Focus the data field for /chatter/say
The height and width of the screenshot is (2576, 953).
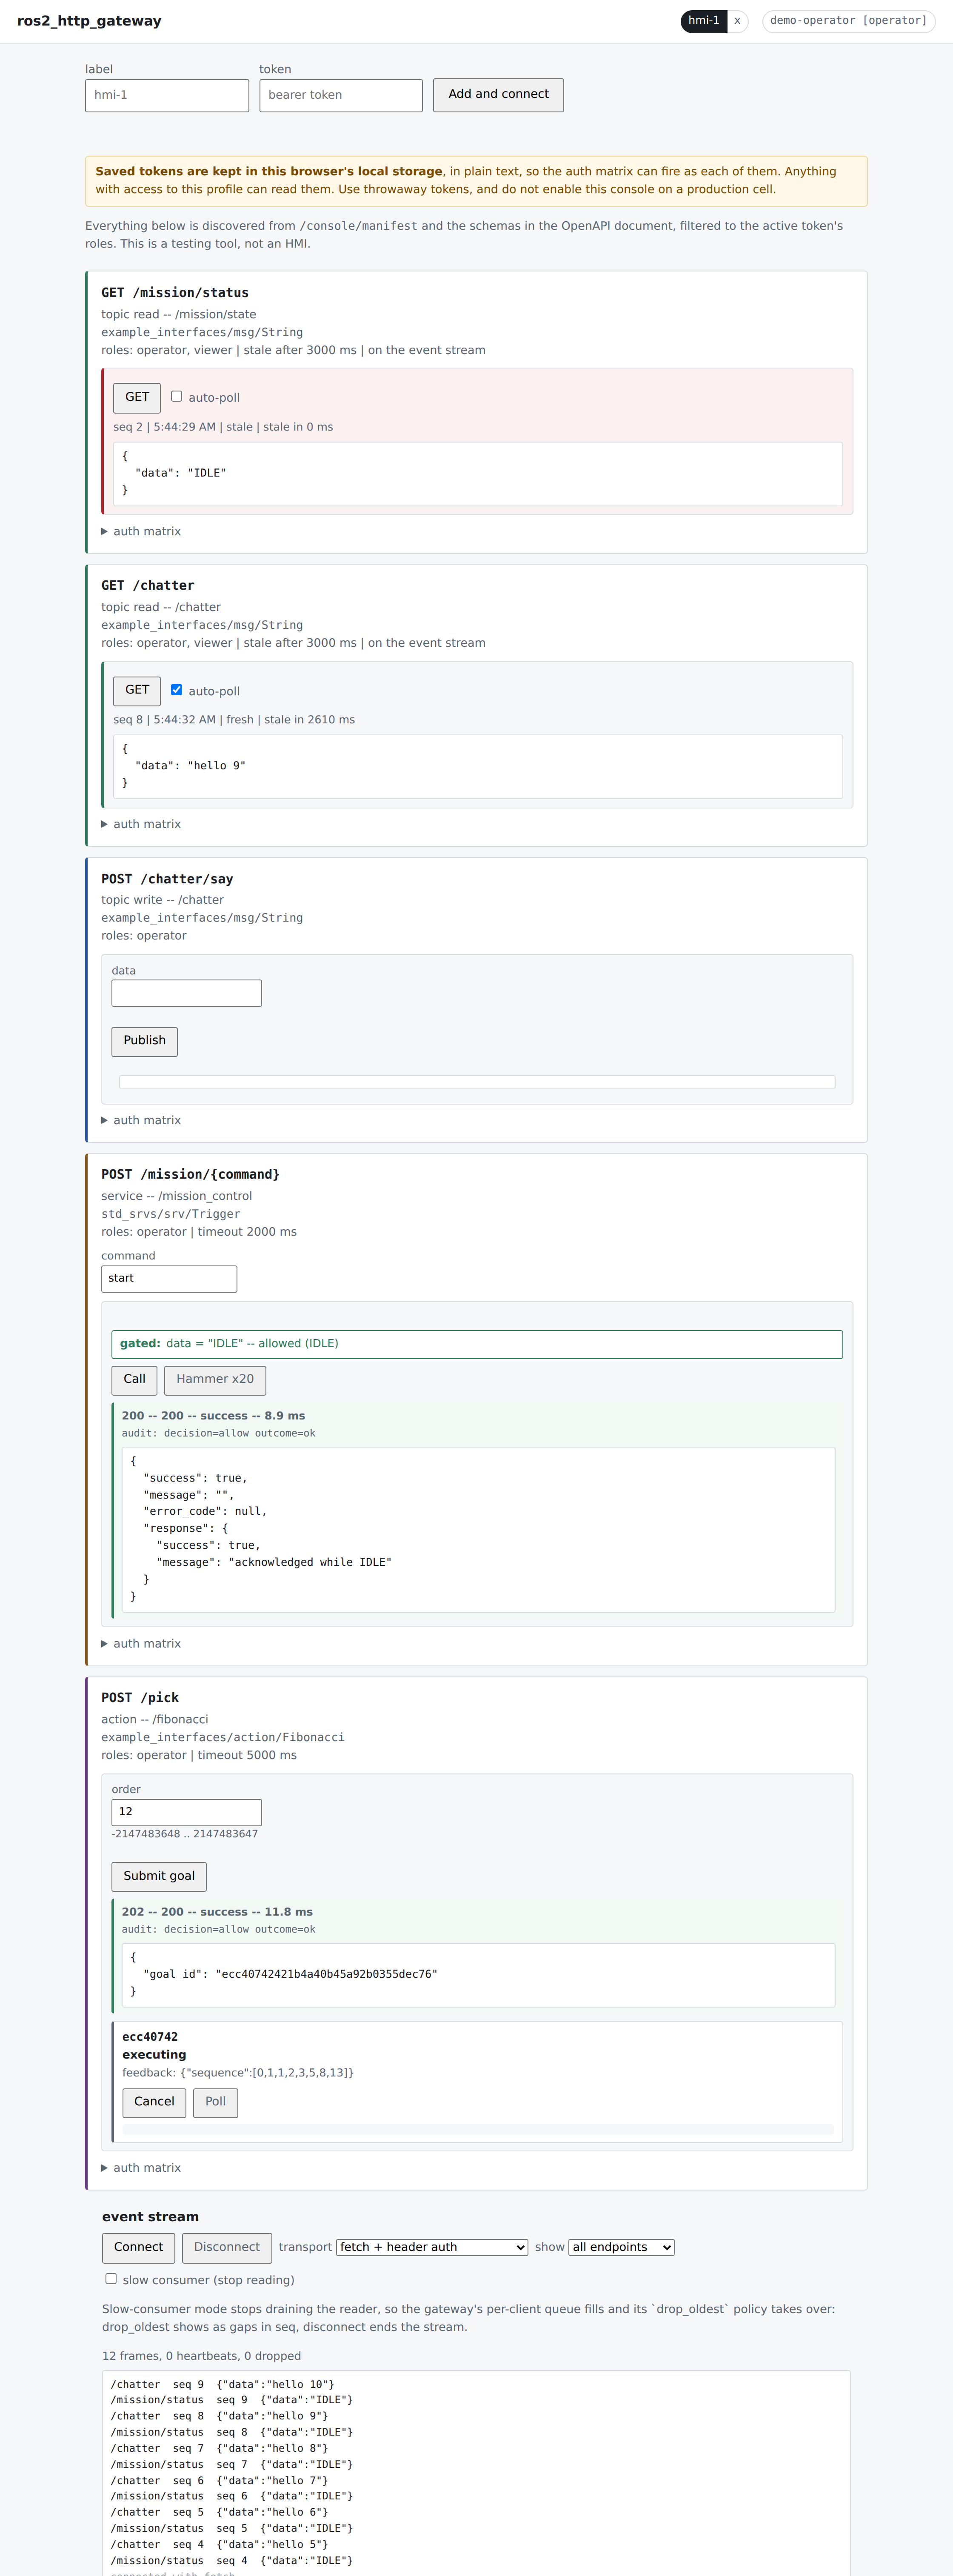[x=187, y=993]
